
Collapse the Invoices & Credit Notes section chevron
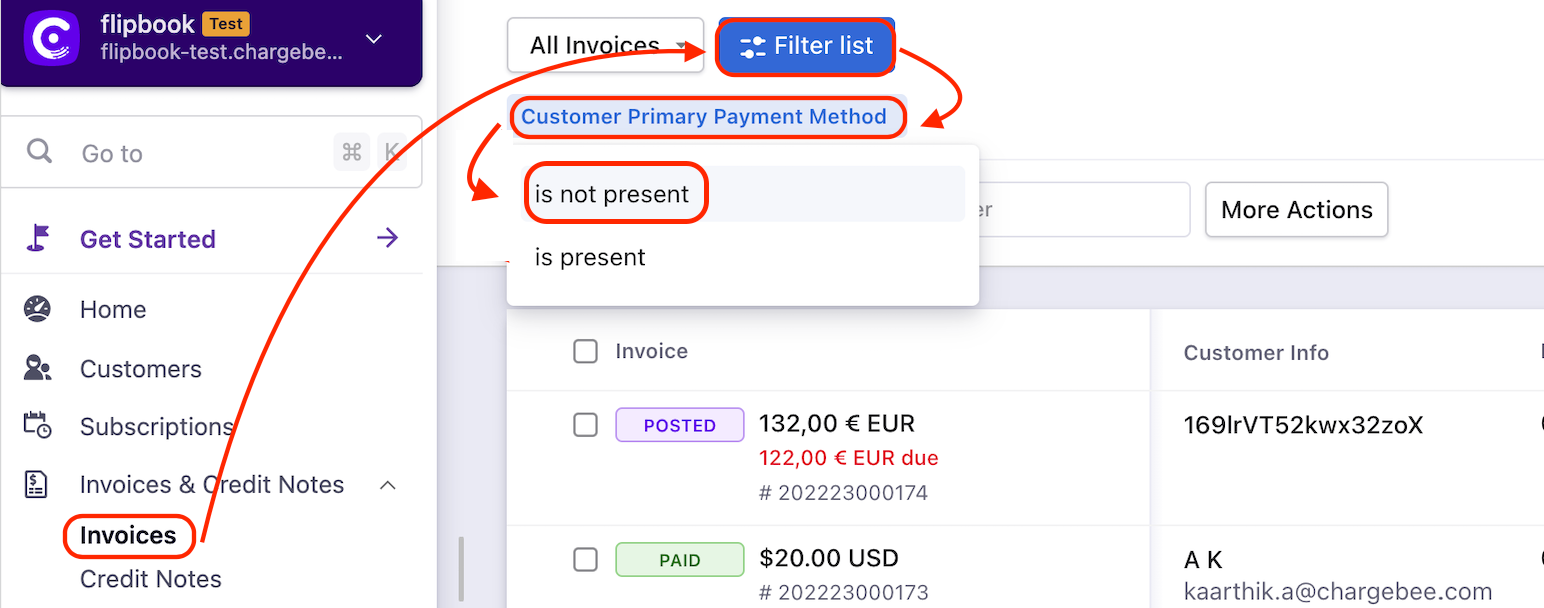pyautogui.click(x=388, y=485)
